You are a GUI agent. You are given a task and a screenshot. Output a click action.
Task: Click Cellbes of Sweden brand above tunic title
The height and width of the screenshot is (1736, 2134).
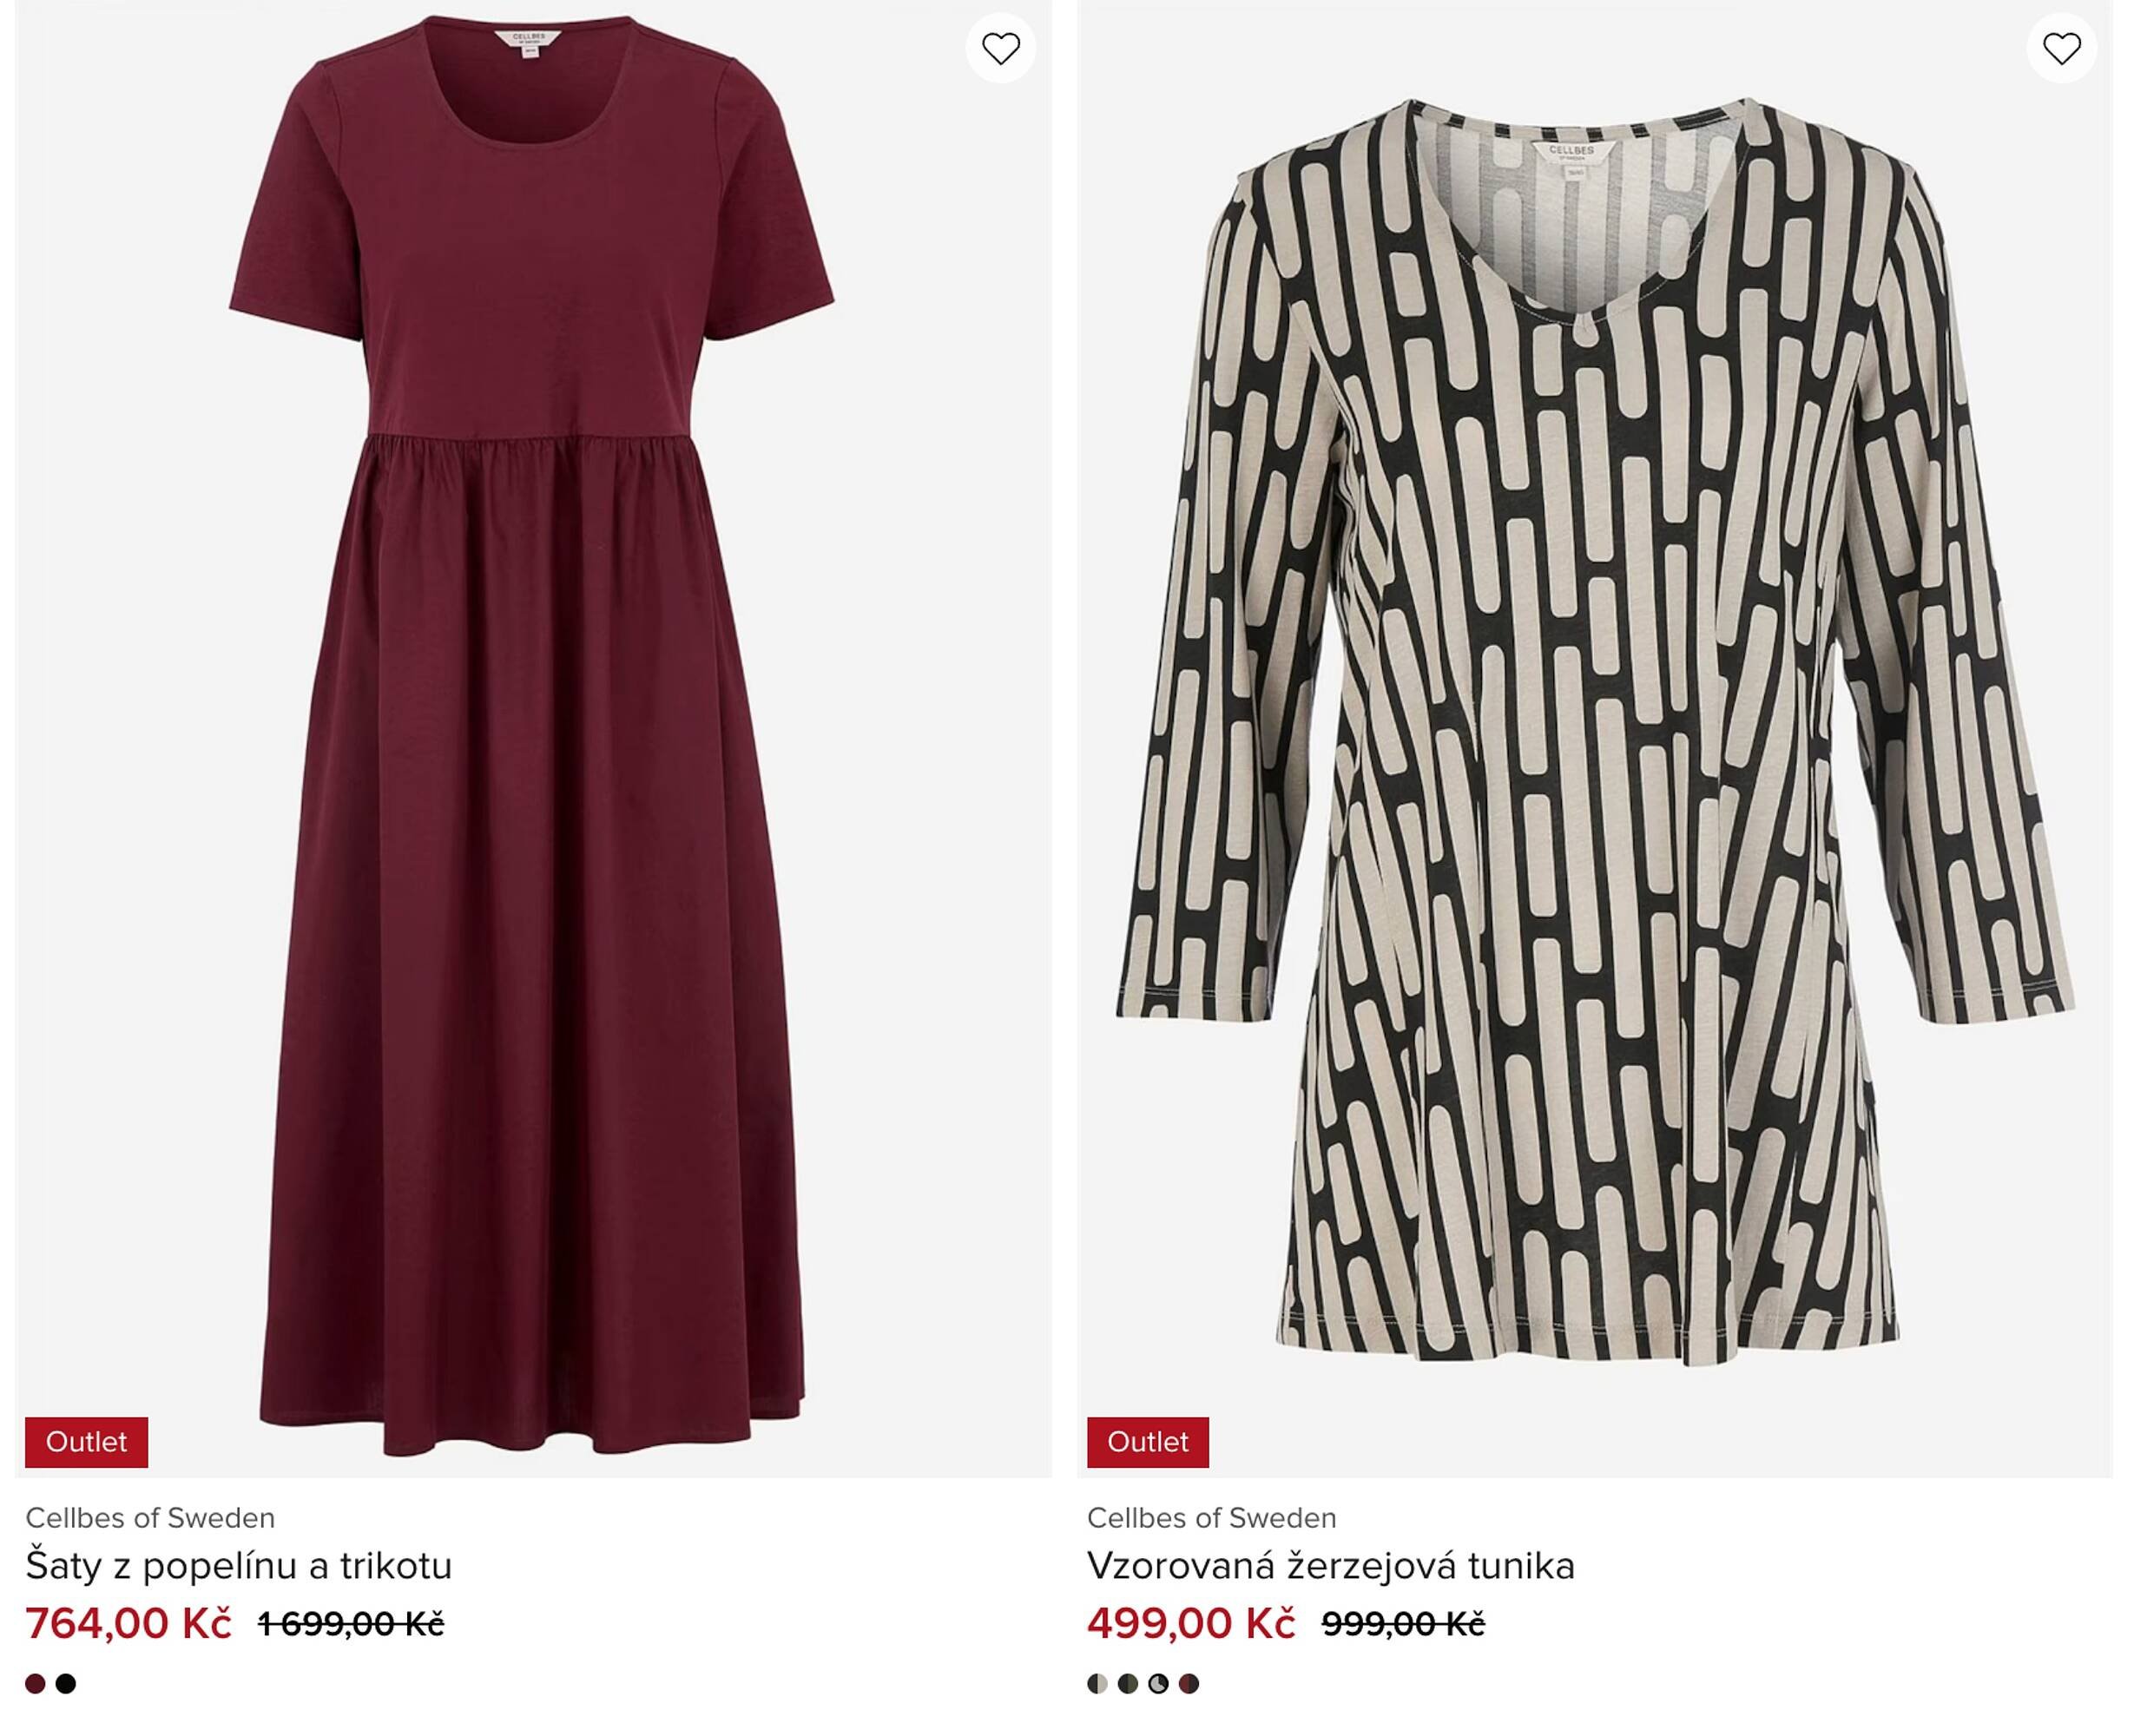click(1211, 1518)
